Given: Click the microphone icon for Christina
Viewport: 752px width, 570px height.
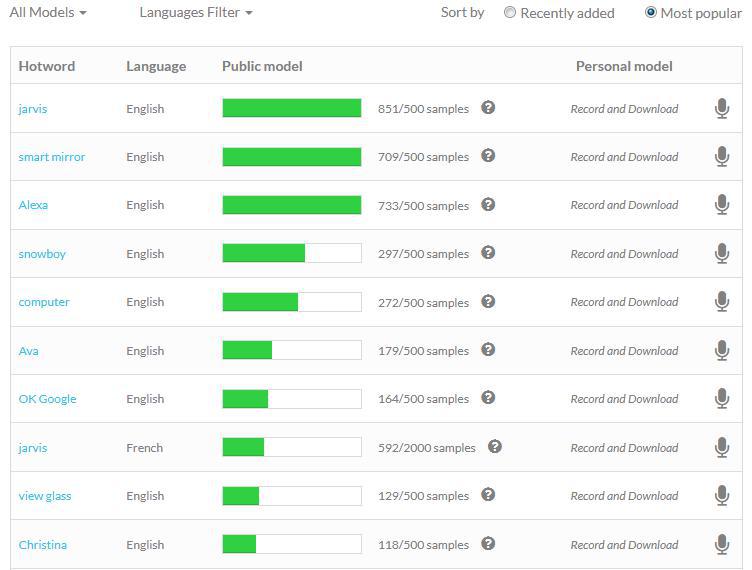Looking at the screenshot, I should point(722,545).
